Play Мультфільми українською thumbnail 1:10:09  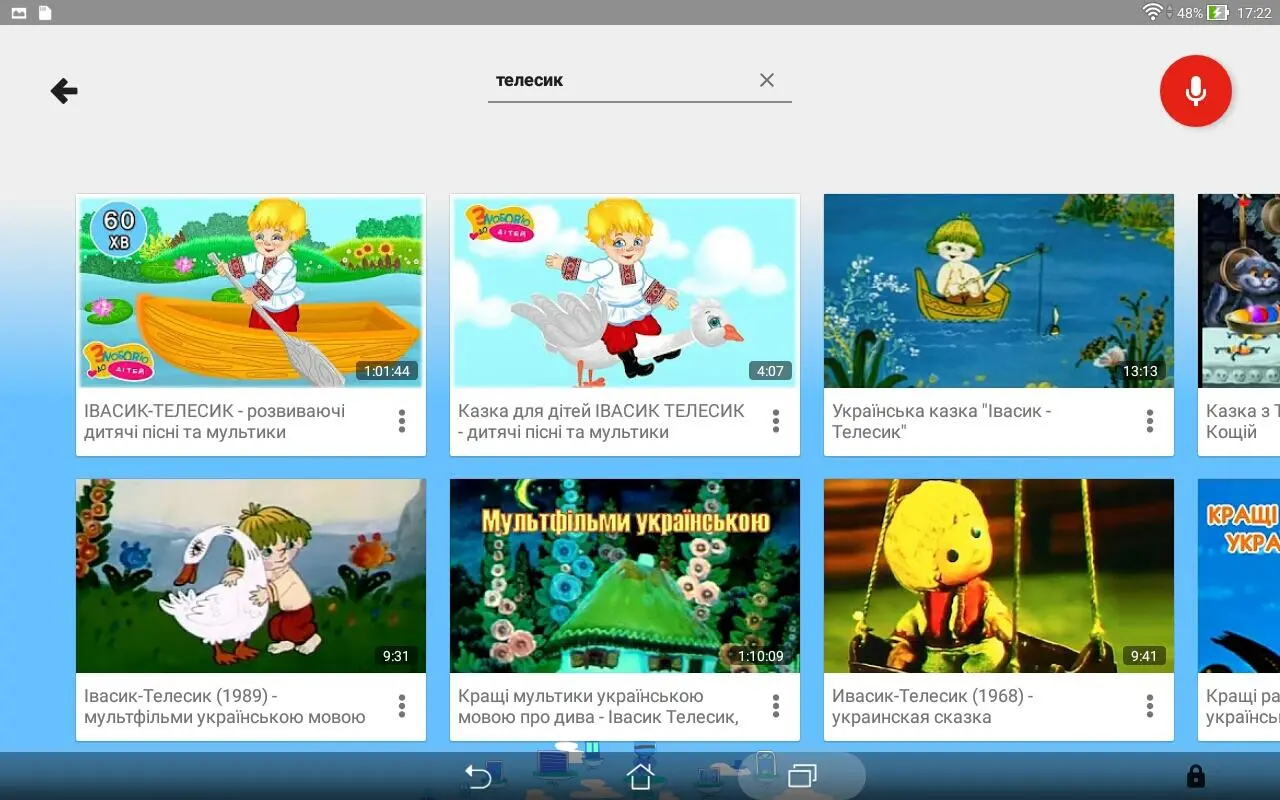click(x=625, y=576)
